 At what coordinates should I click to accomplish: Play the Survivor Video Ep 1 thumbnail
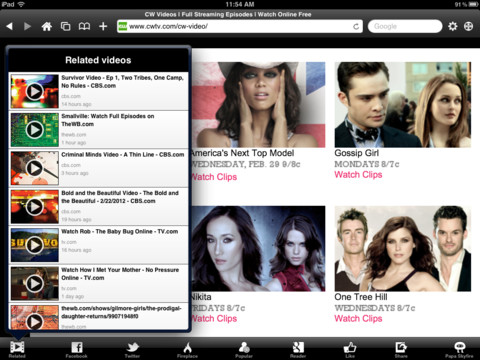point(34,91)
